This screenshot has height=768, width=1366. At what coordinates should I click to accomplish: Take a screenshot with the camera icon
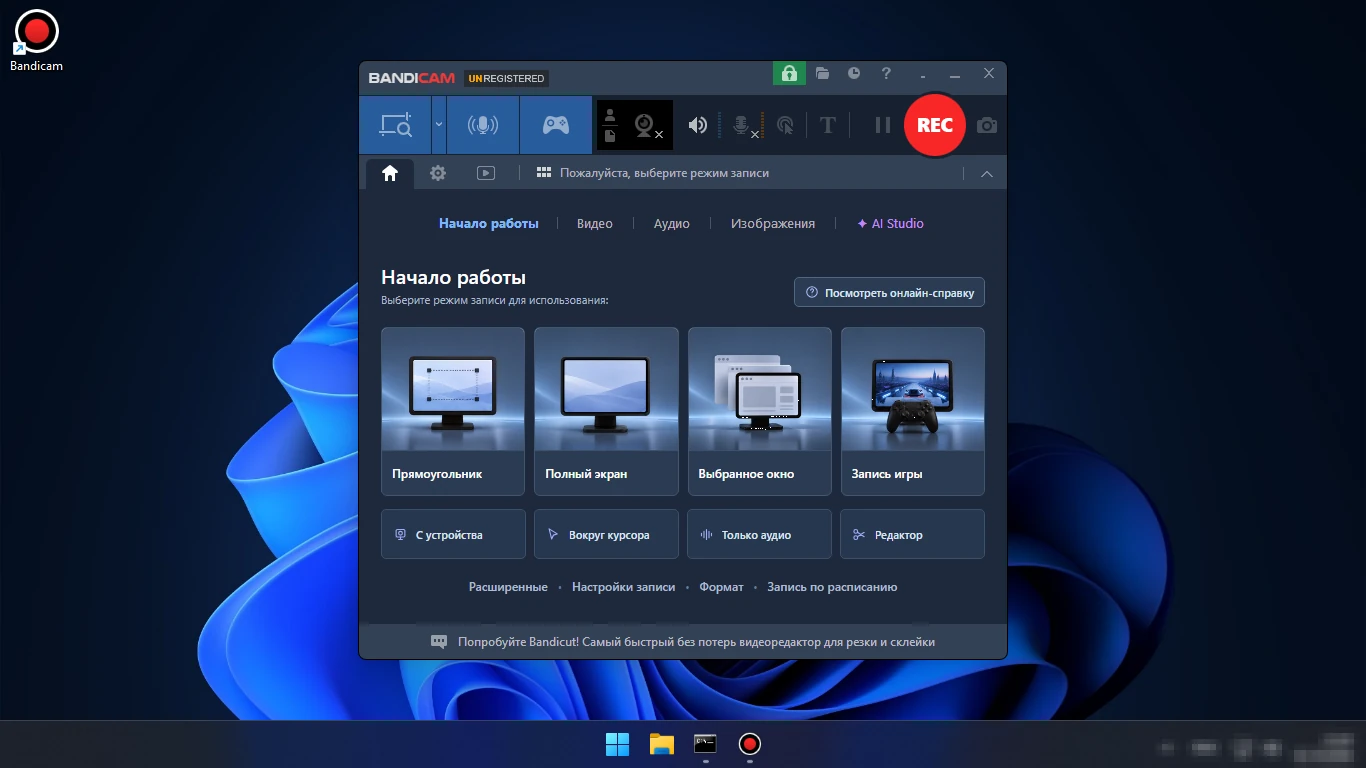[x=987, y=125]
